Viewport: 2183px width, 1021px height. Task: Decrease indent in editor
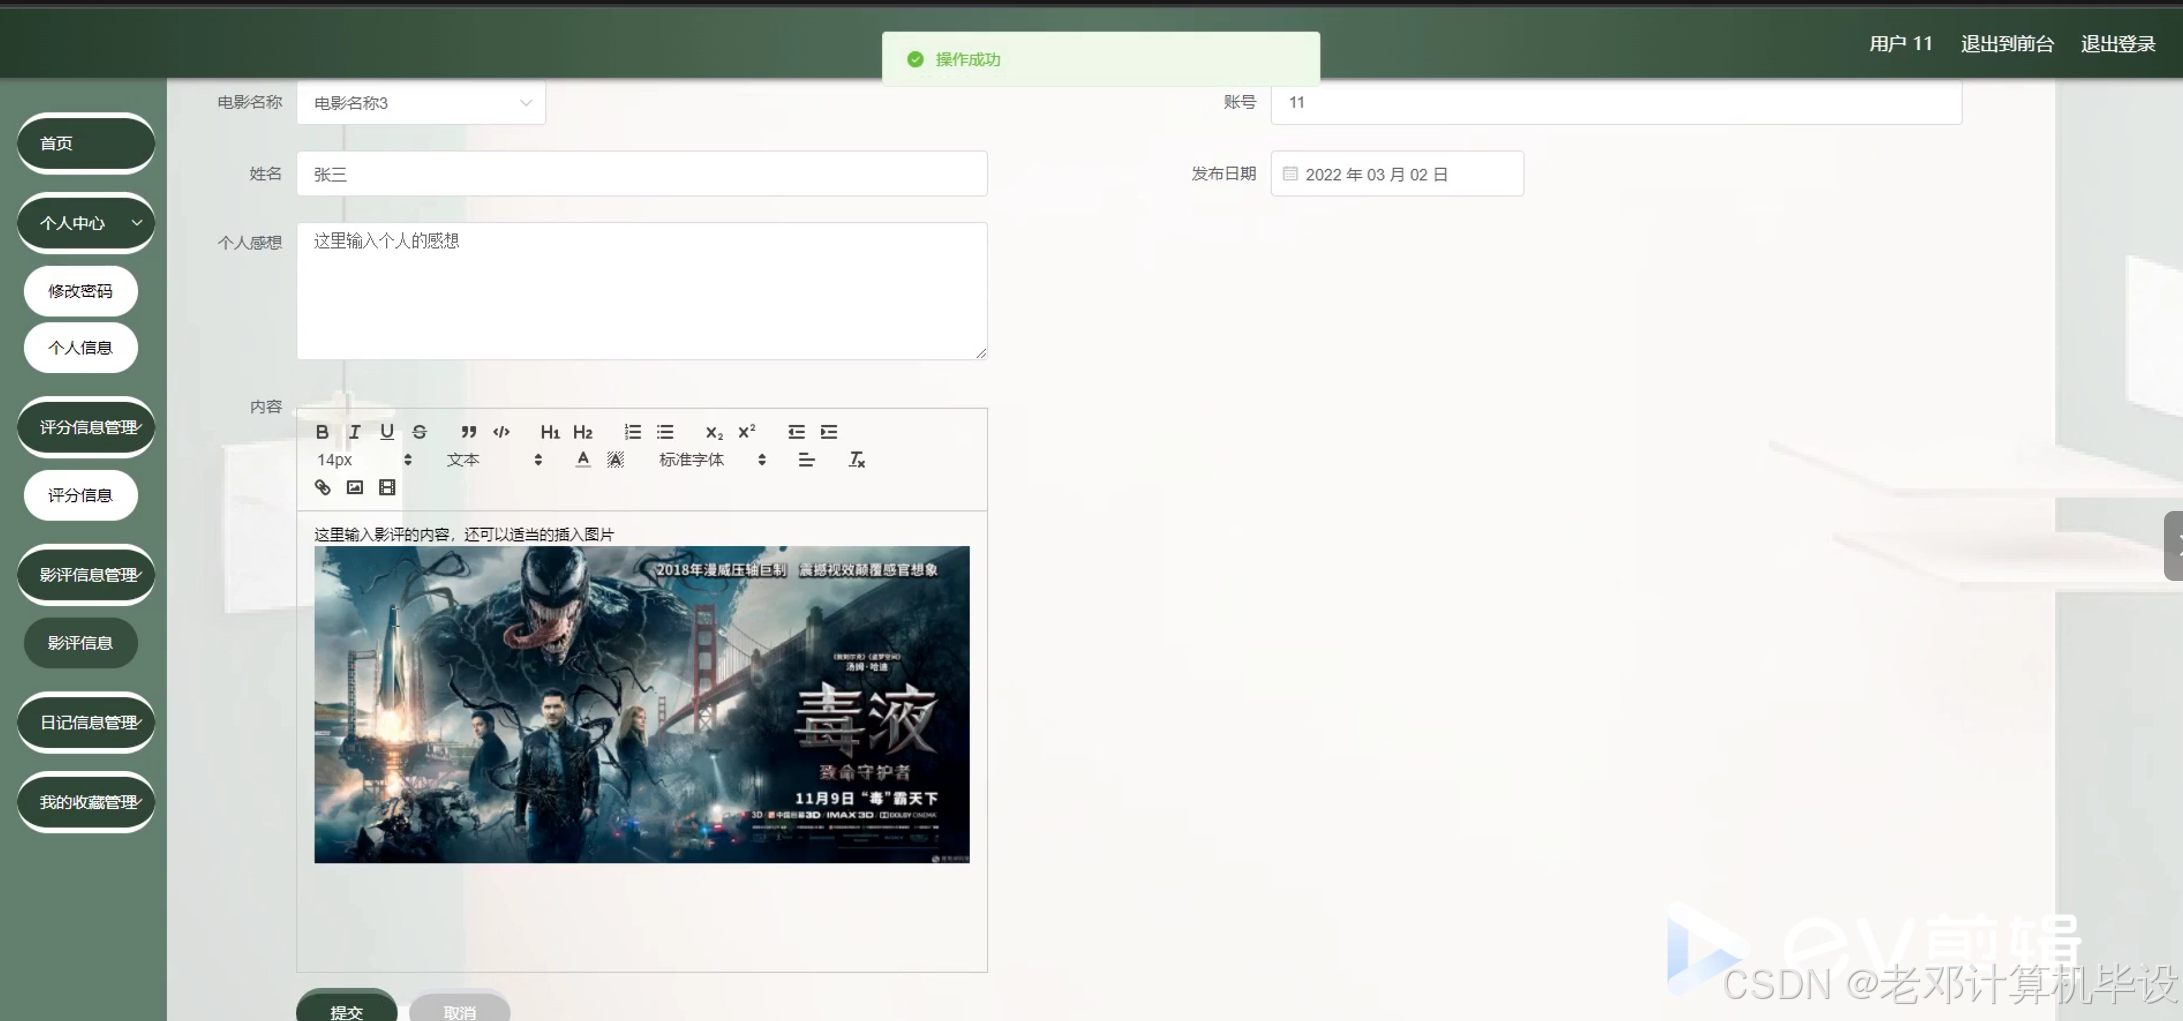coord(796,432)
